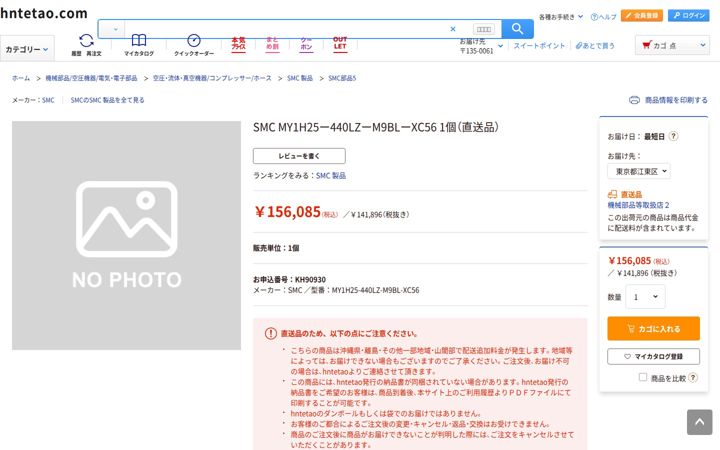Open My Catalog book icon
Image resolution: width=720 pixels, height=450 pixels.
[x=139, y=45]
